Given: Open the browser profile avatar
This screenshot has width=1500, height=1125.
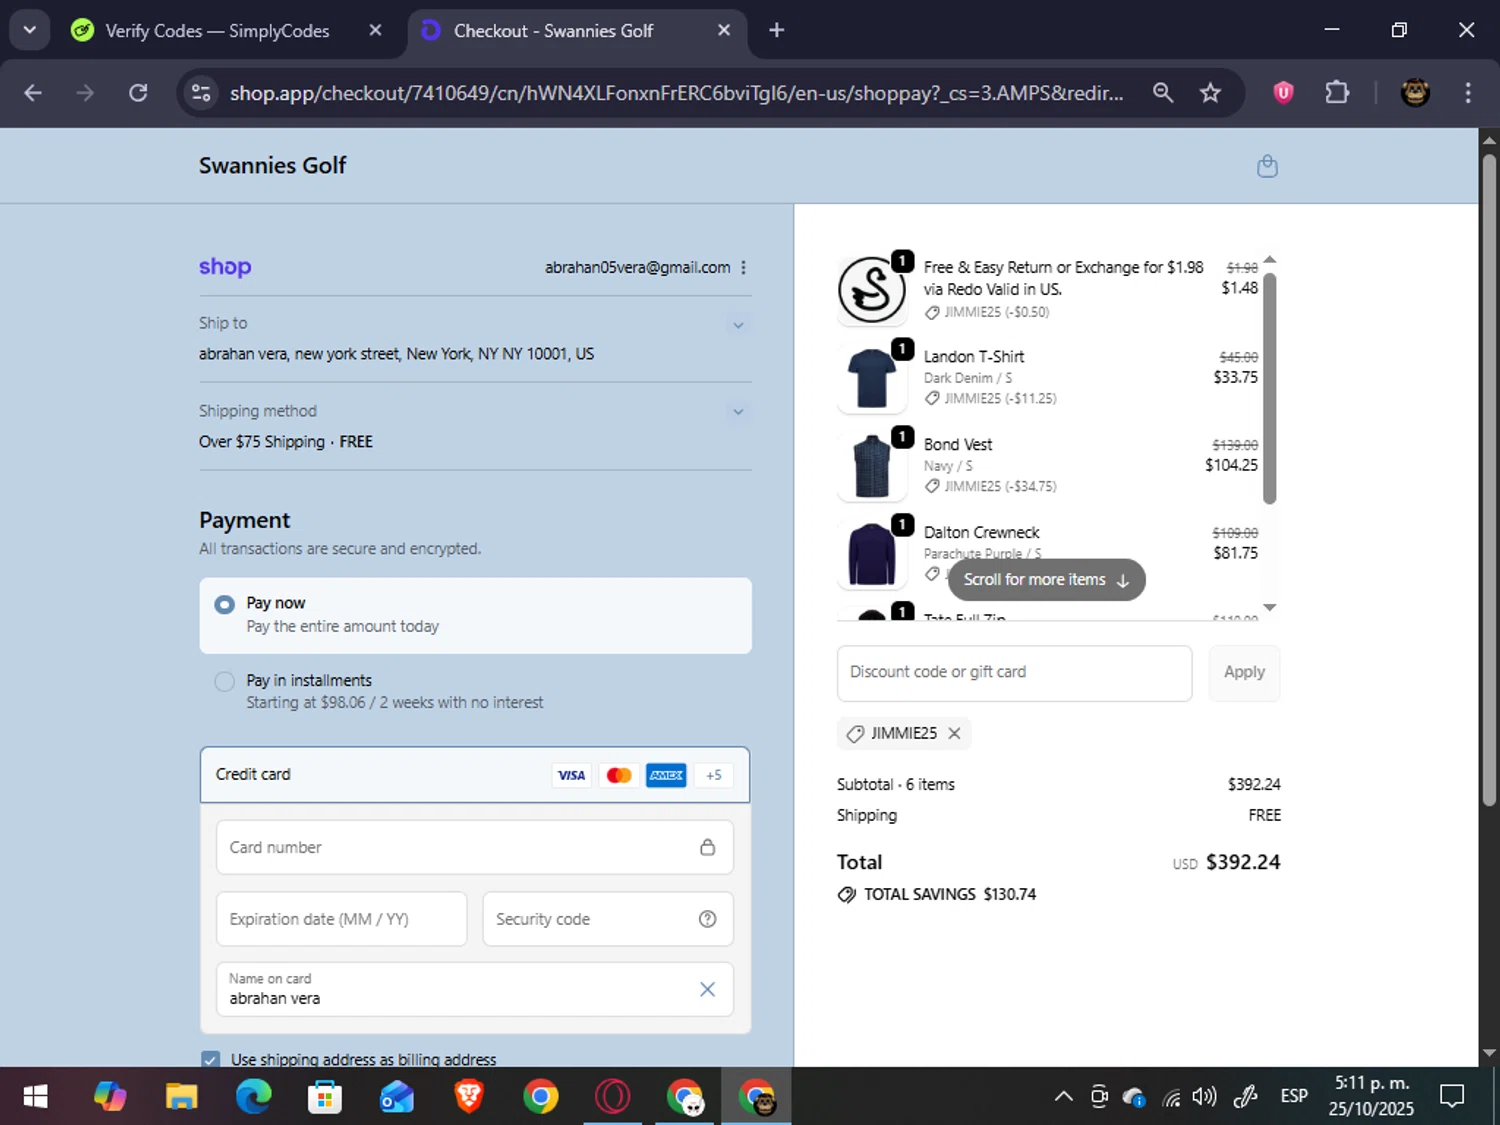Looking at the screenshot, I should [1414, 93].
